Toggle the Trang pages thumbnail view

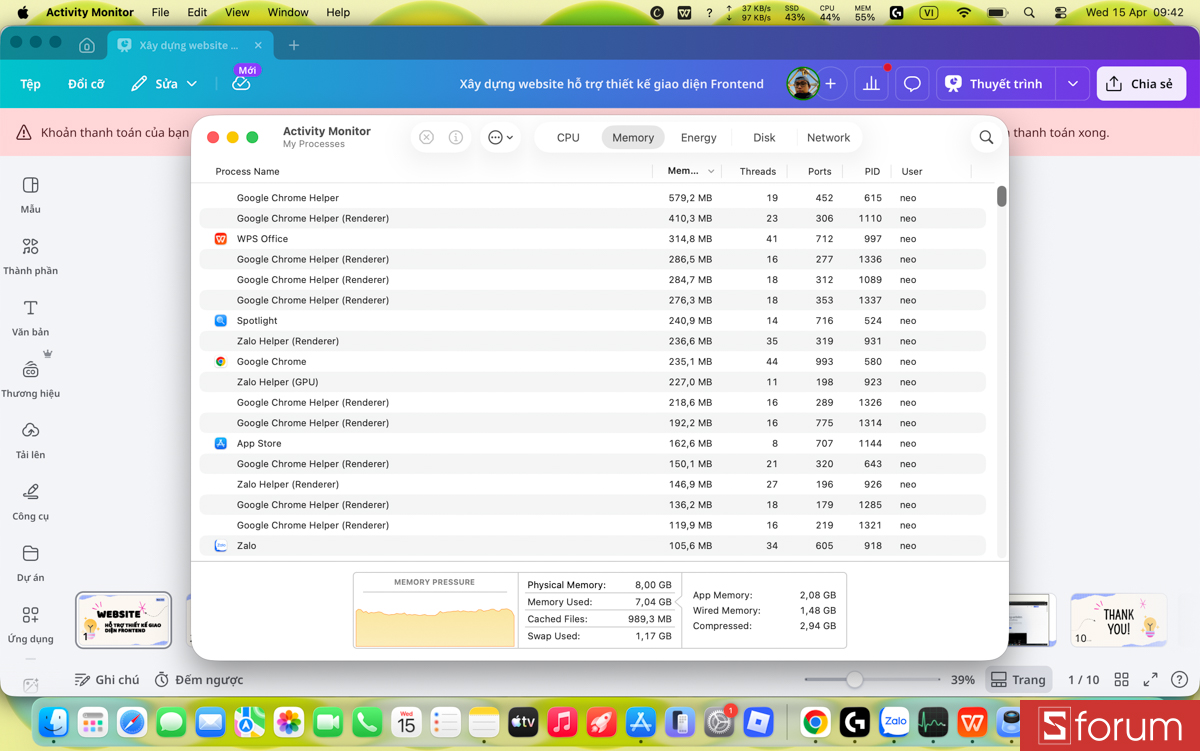1018,680
